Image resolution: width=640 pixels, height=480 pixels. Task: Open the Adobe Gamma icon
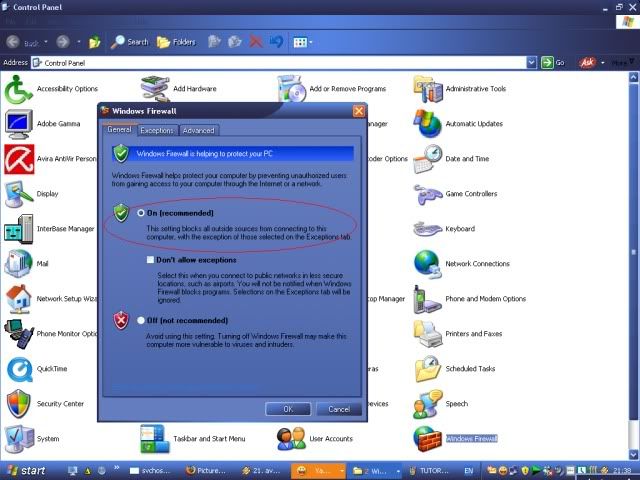[x=18, y=124]
